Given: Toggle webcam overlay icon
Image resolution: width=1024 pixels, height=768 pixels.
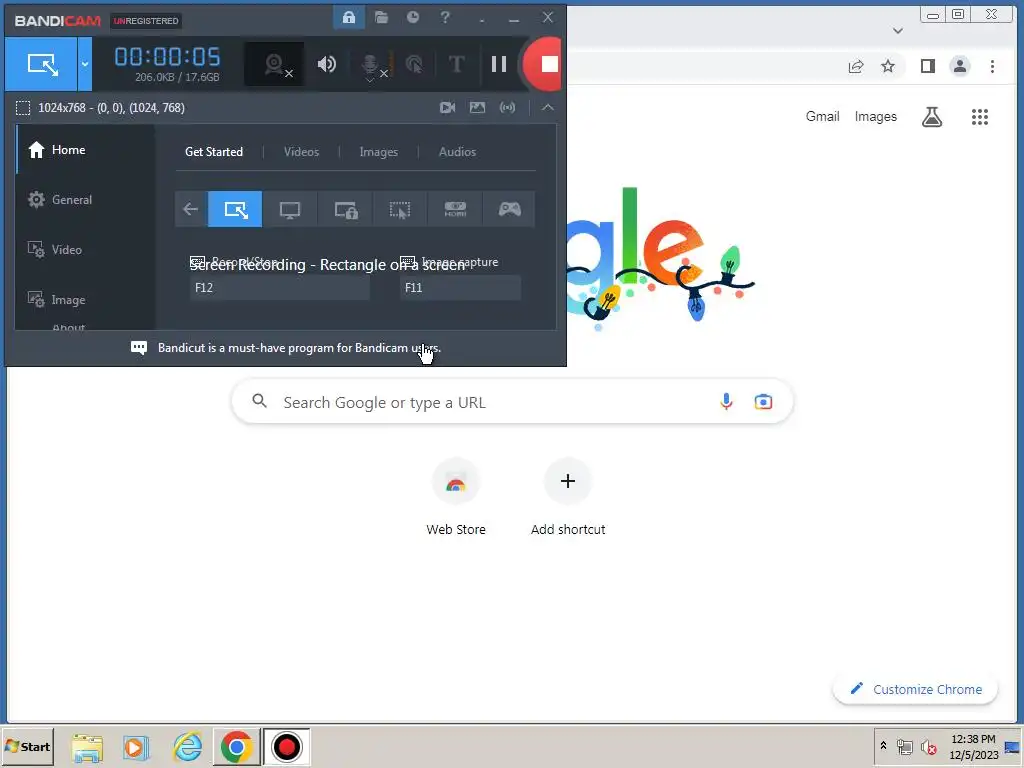Looking at the screenshot, I should (275, 64).
